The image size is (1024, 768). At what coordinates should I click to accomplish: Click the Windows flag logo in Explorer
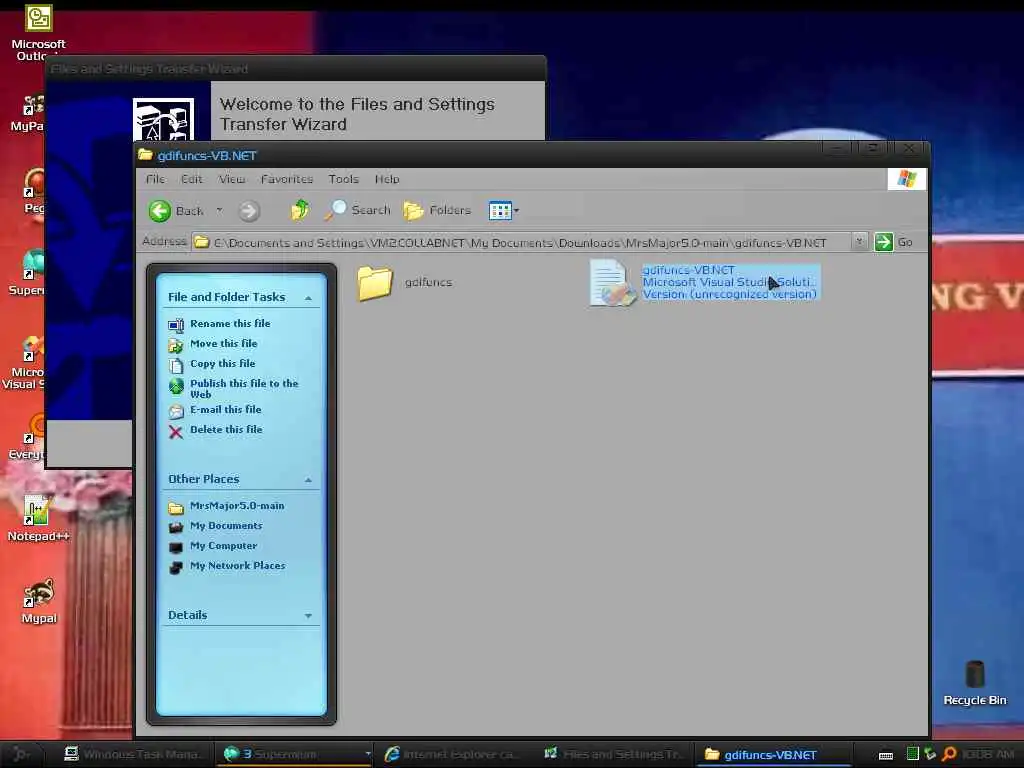[x=906, y=178]
